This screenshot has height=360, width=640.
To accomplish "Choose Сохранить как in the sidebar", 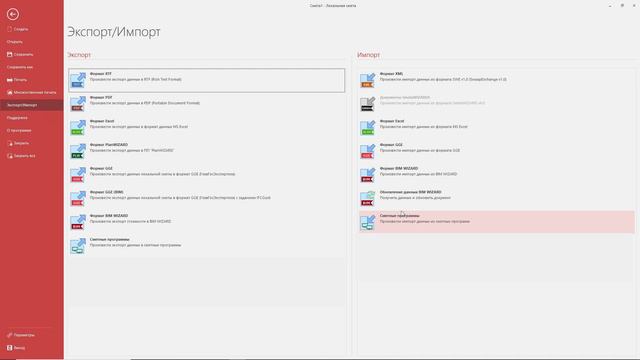I will pyautogui.click(x=31, y=67).
